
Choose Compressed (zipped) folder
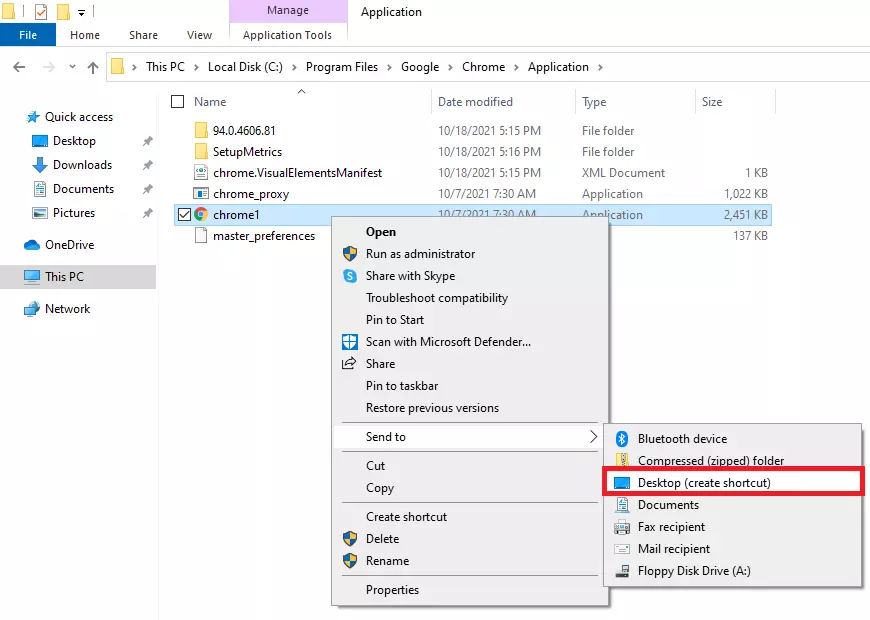[x=732, y=461]
